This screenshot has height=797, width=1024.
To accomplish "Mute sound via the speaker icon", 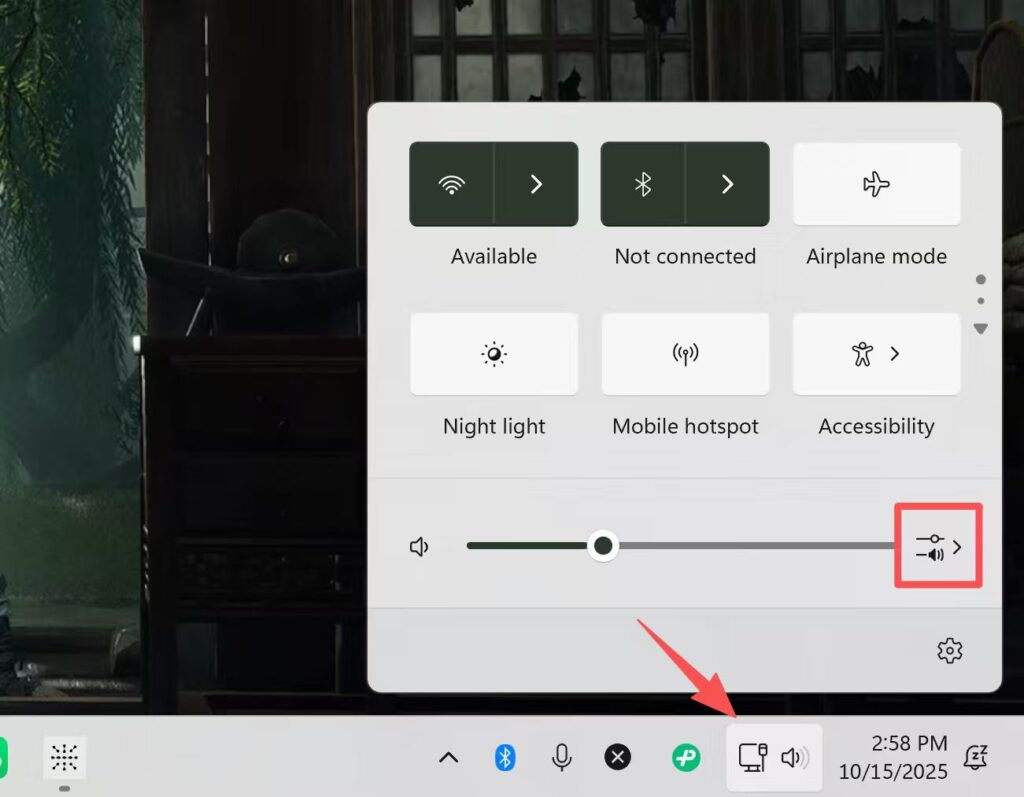I will tap(420, 547).
